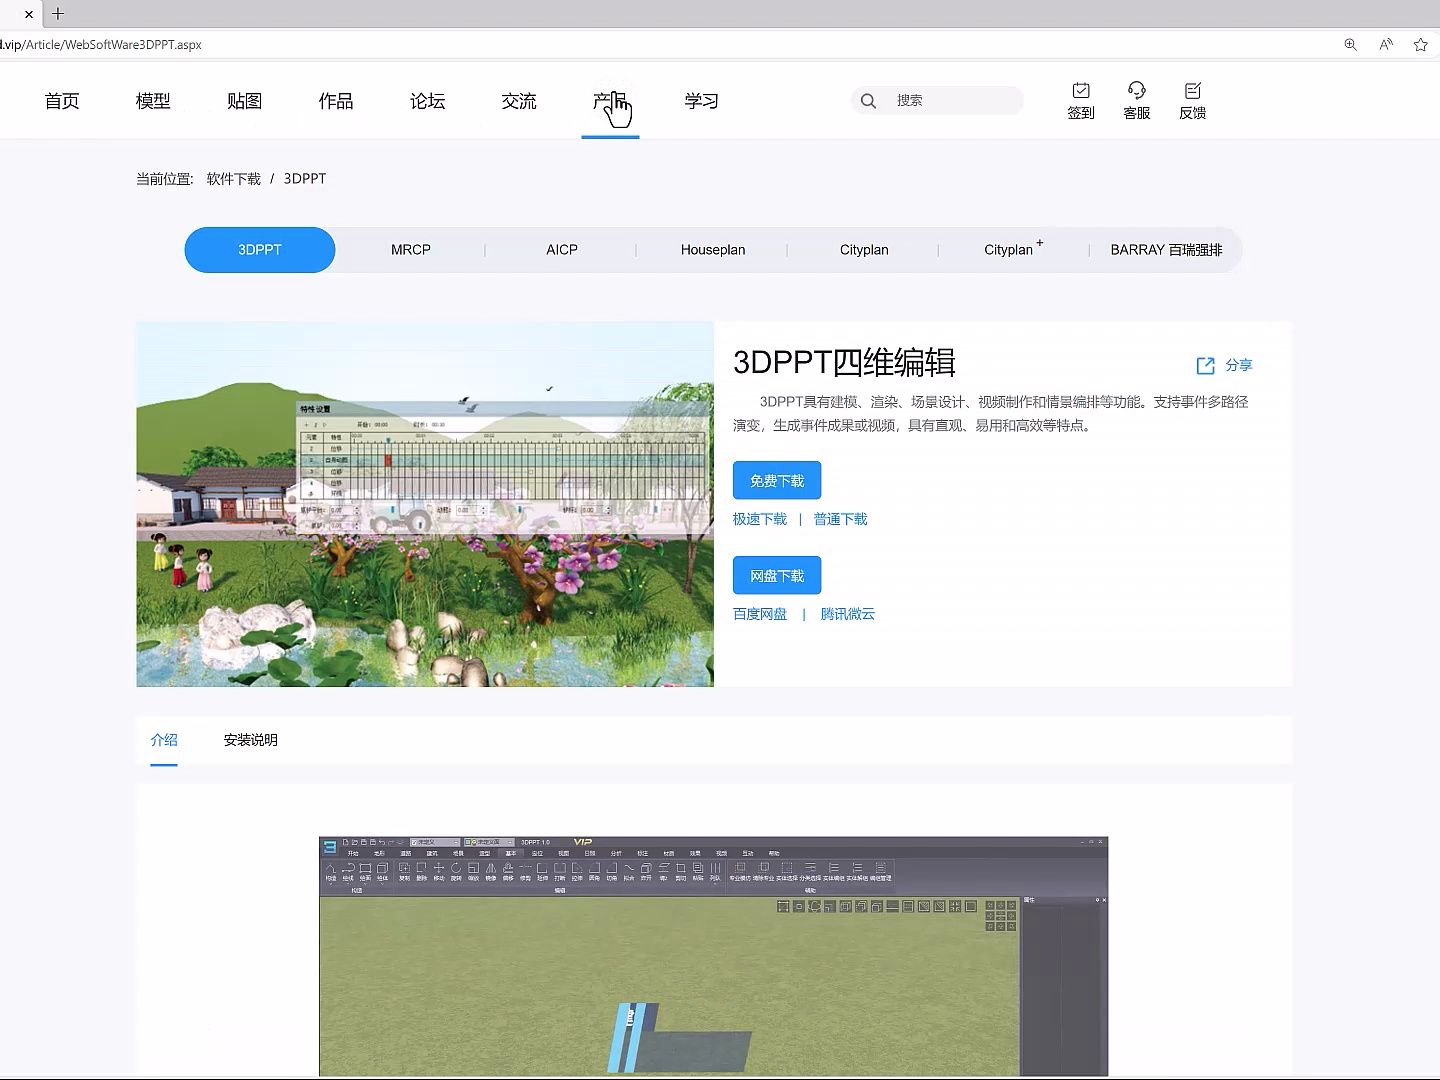The image size is (1440, 1080).
Task: Choose 极速下载 fast download link
Action: click(x=760, y=519)
